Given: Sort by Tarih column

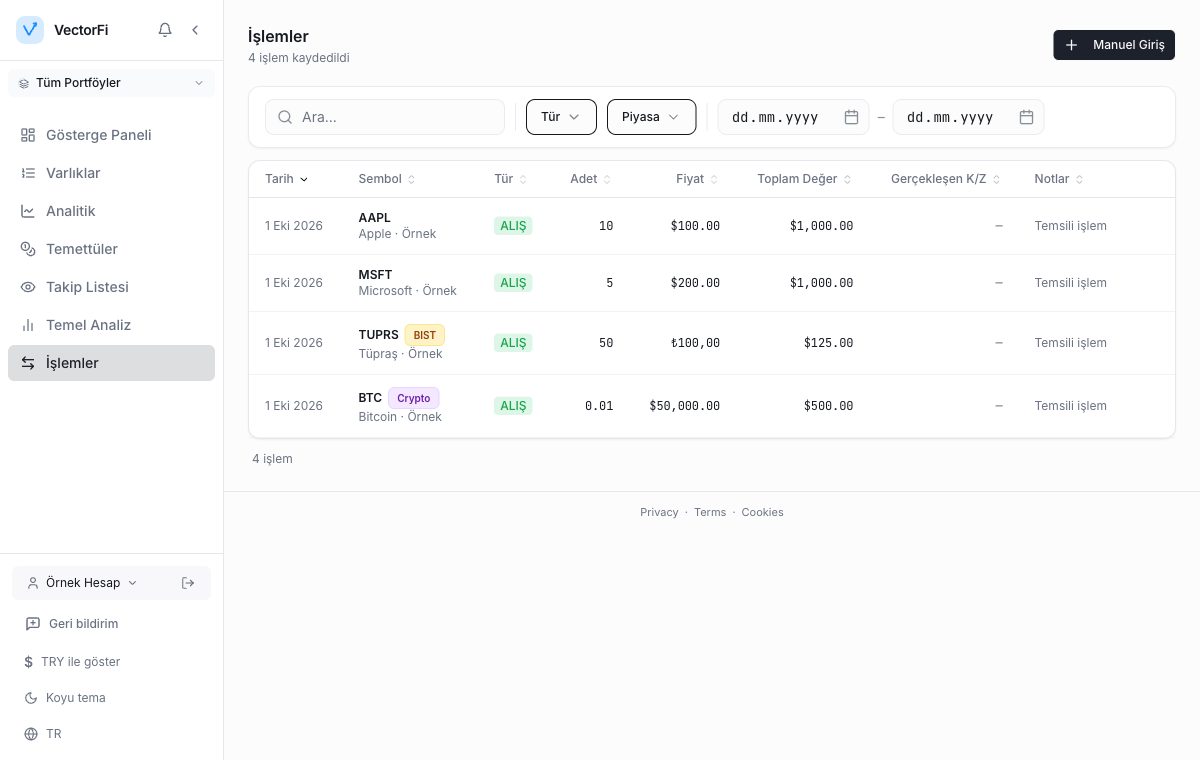Looking at the screenshot, I should pos(287,179).
